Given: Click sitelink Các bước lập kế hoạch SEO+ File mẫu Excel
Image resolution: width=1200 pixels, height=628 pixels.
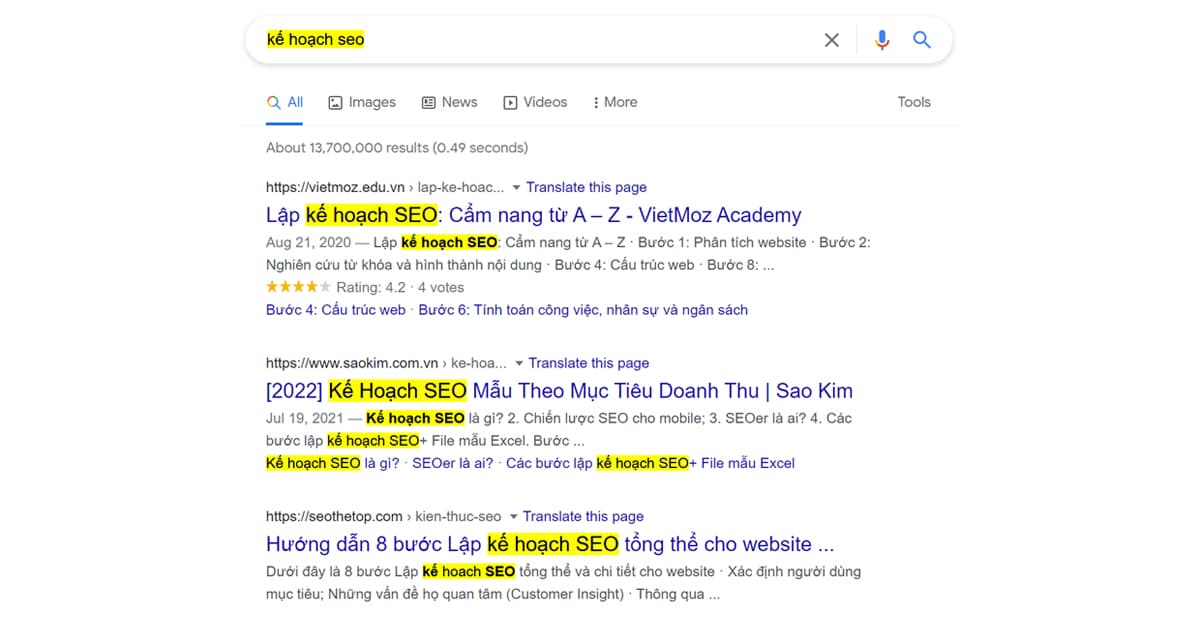Looking at the screenshot, I should (650, 463).
